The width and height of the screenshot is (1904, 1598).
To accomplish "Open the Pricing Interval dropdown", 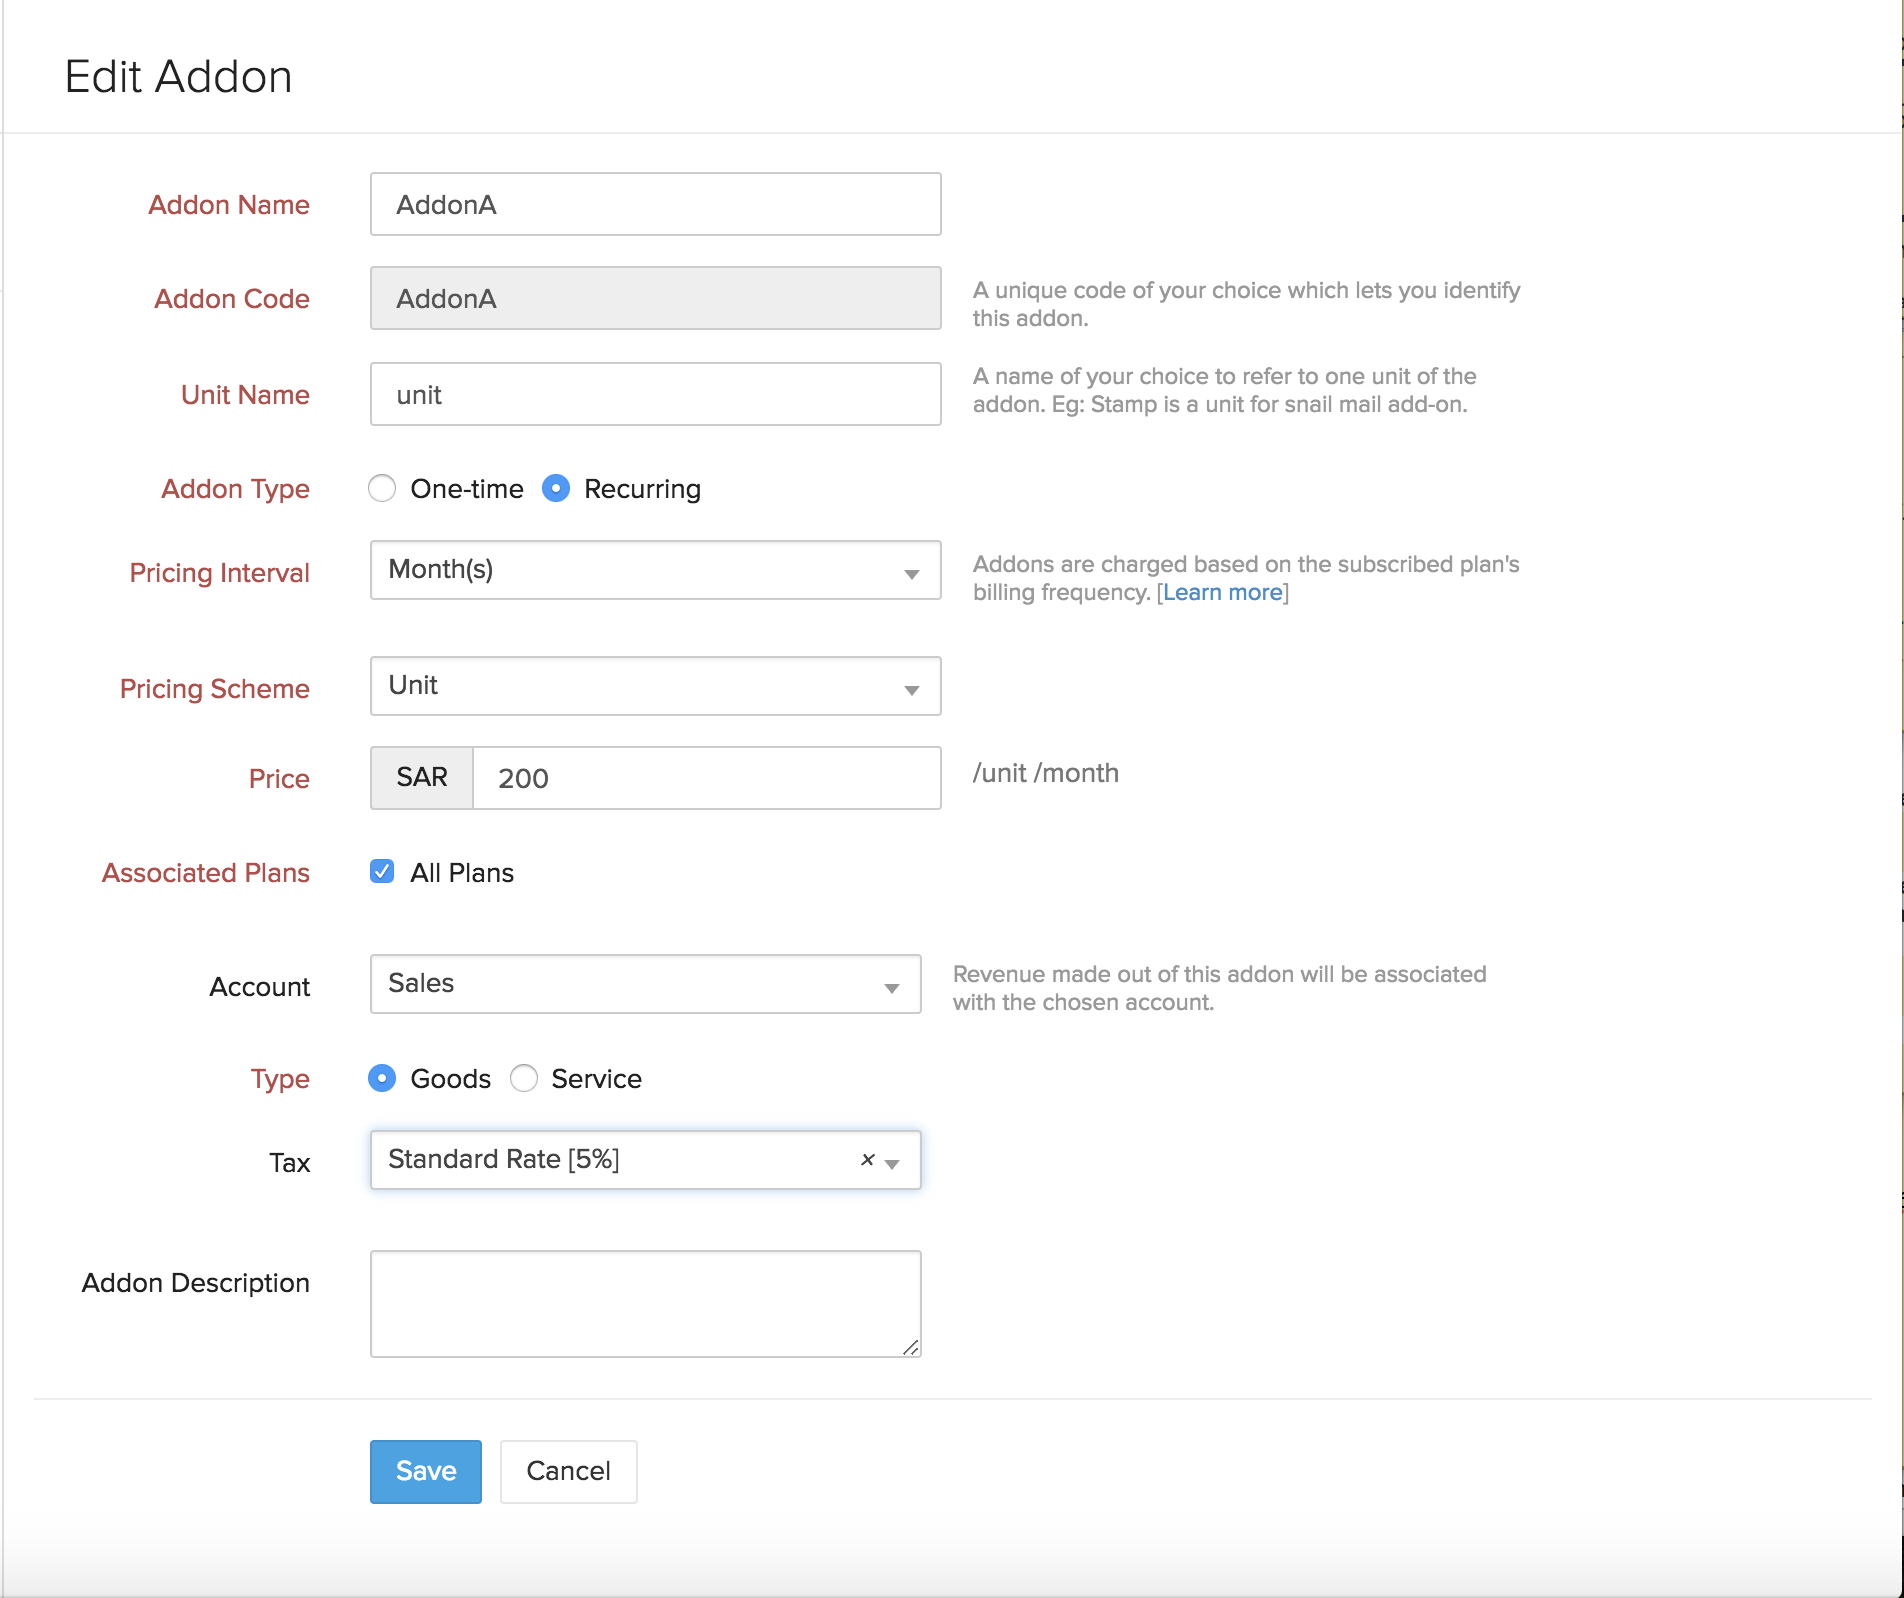I will pyautogui.click(x=655, y=570).
